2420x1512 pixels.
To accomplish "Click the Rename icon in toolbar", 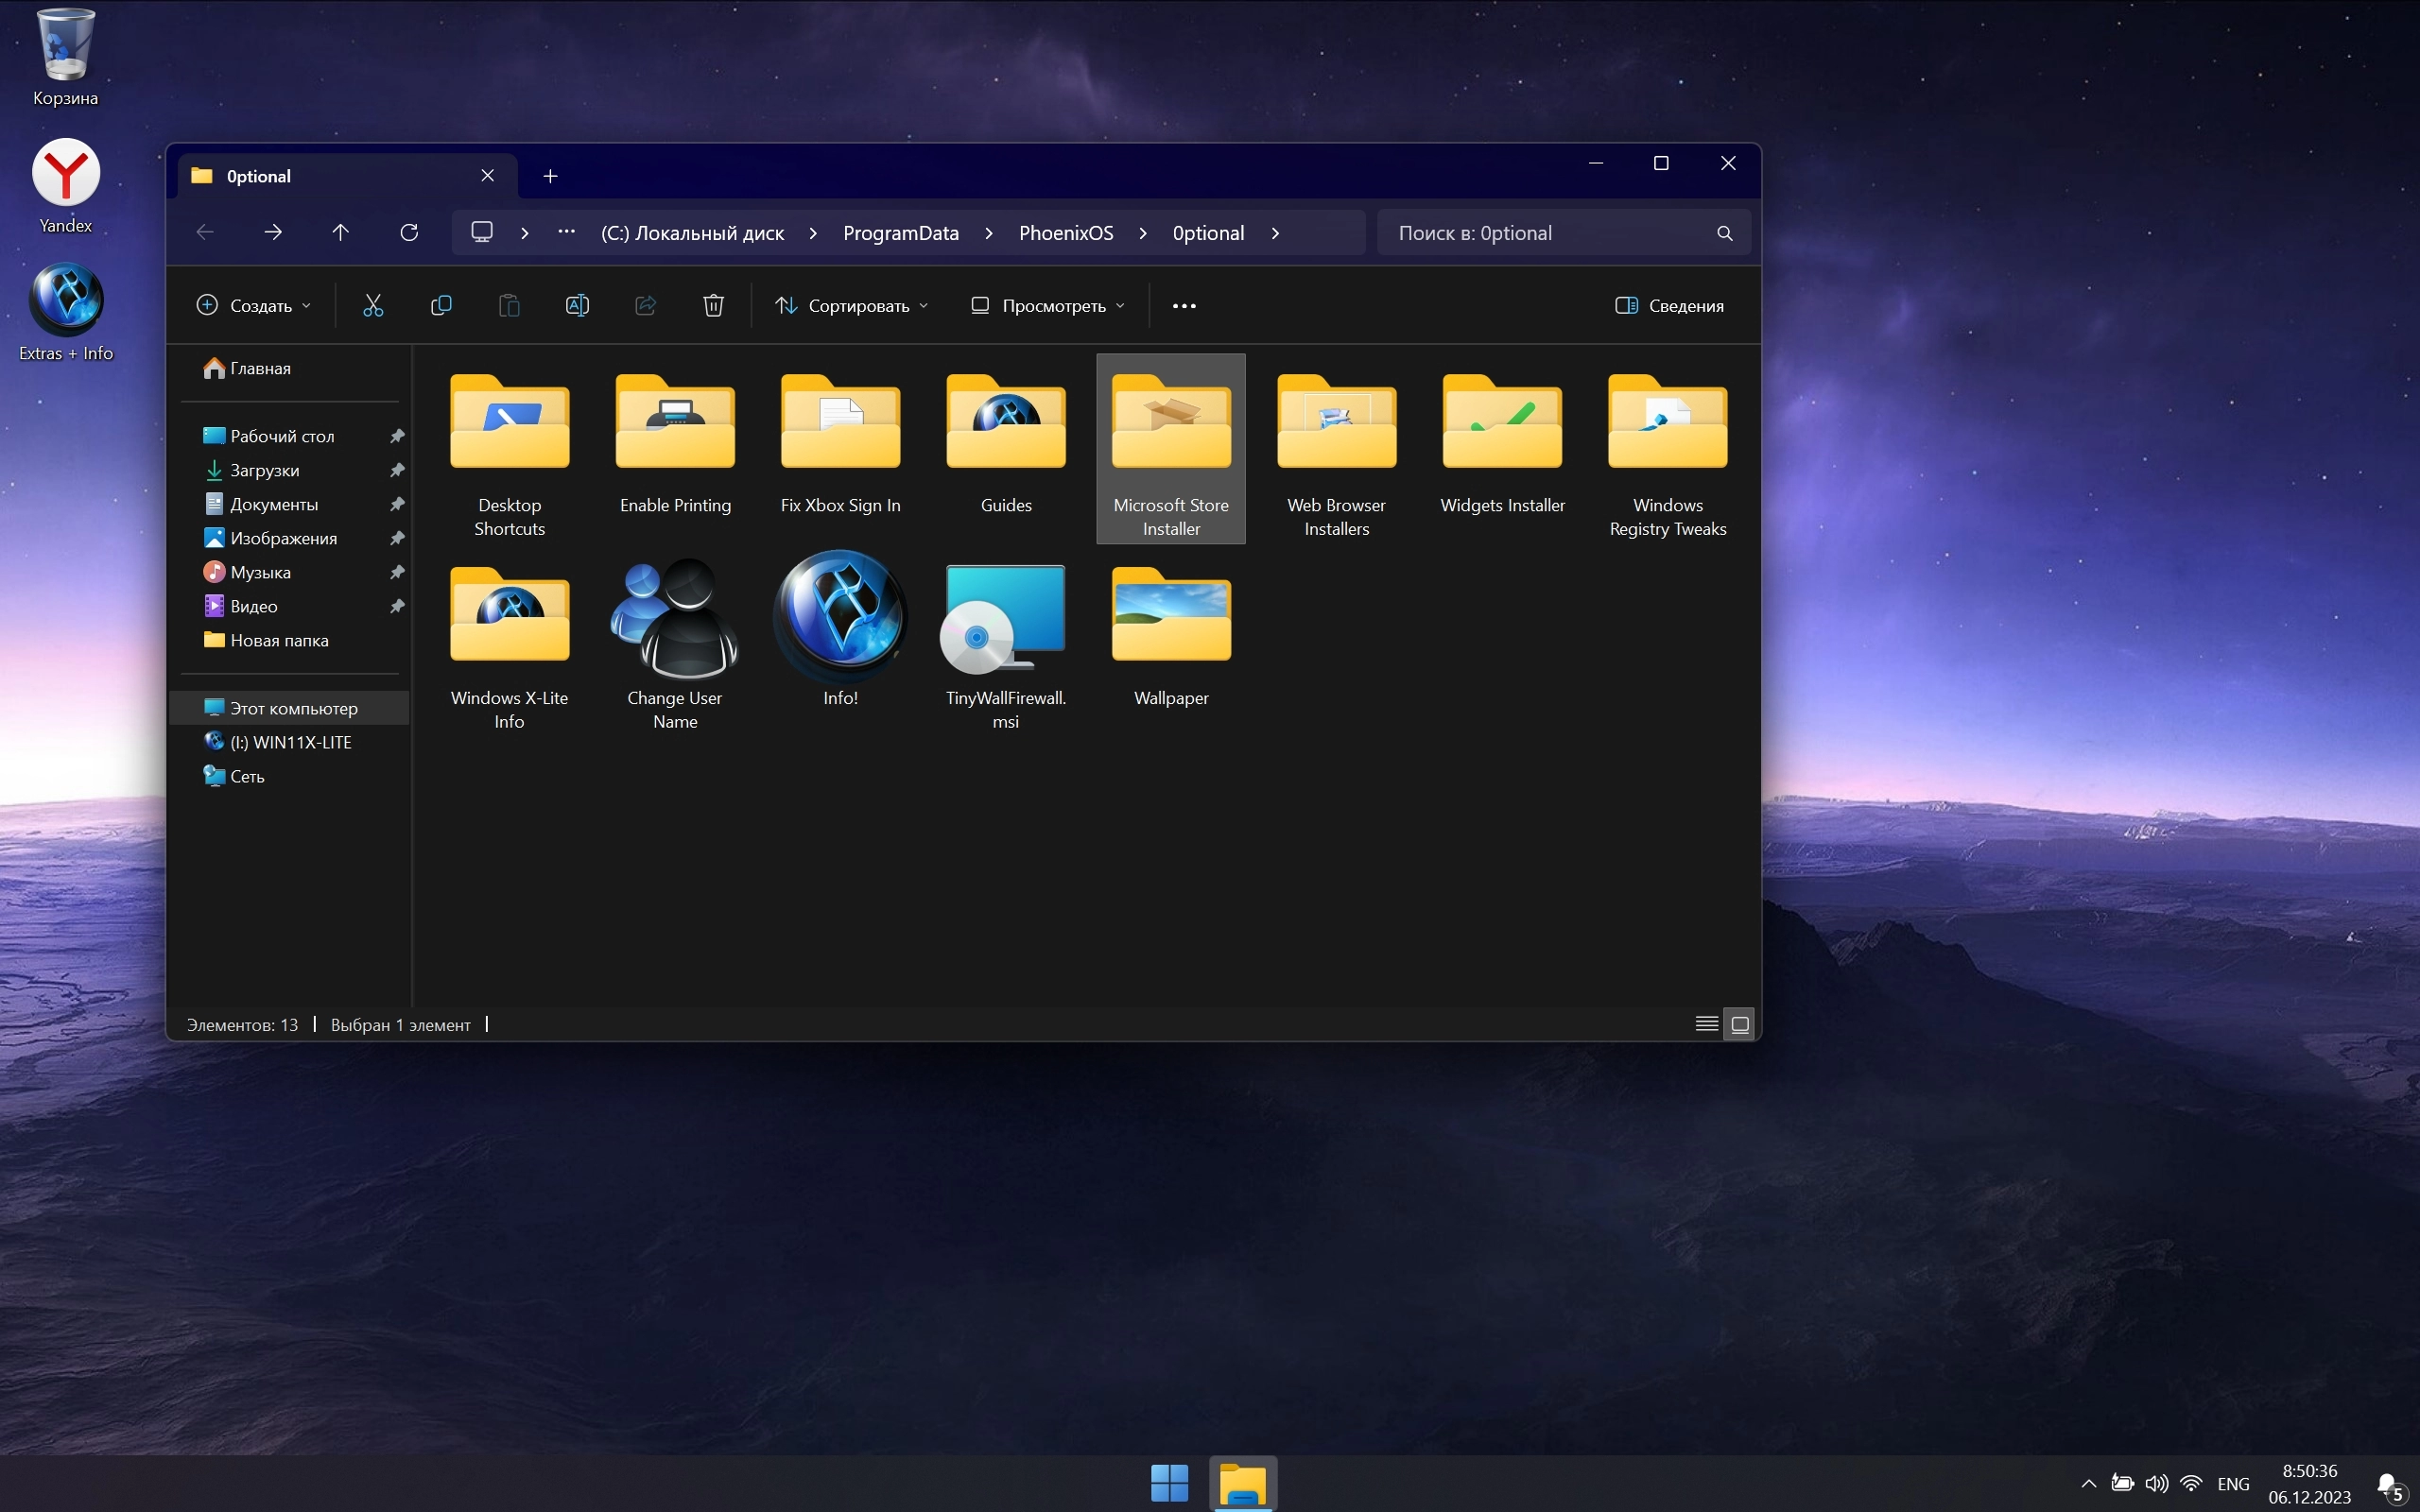I will point(577,305).
